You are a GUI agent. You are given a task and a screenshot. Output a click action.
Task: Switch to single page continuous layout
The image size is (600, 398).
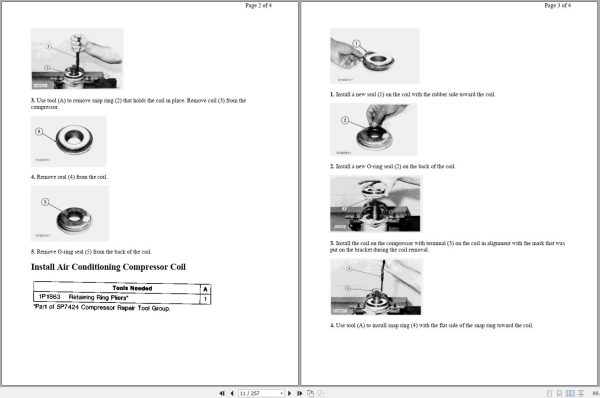tap(559, 393)
